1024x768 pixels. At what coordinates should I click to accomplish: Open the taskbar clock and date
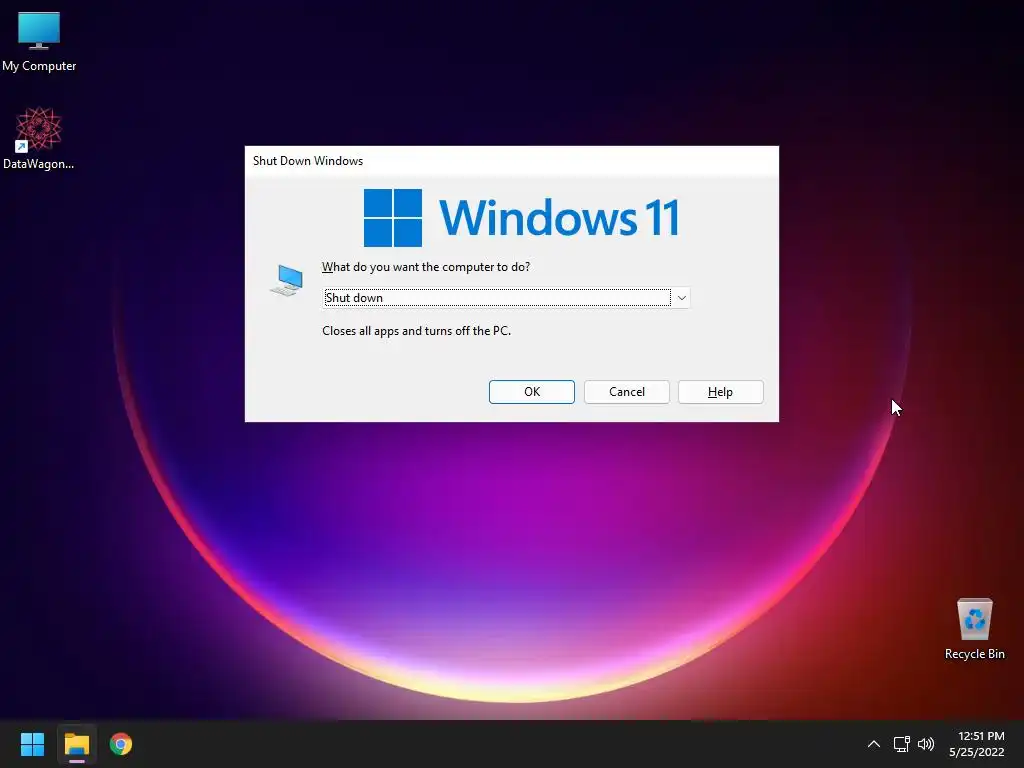976,744
